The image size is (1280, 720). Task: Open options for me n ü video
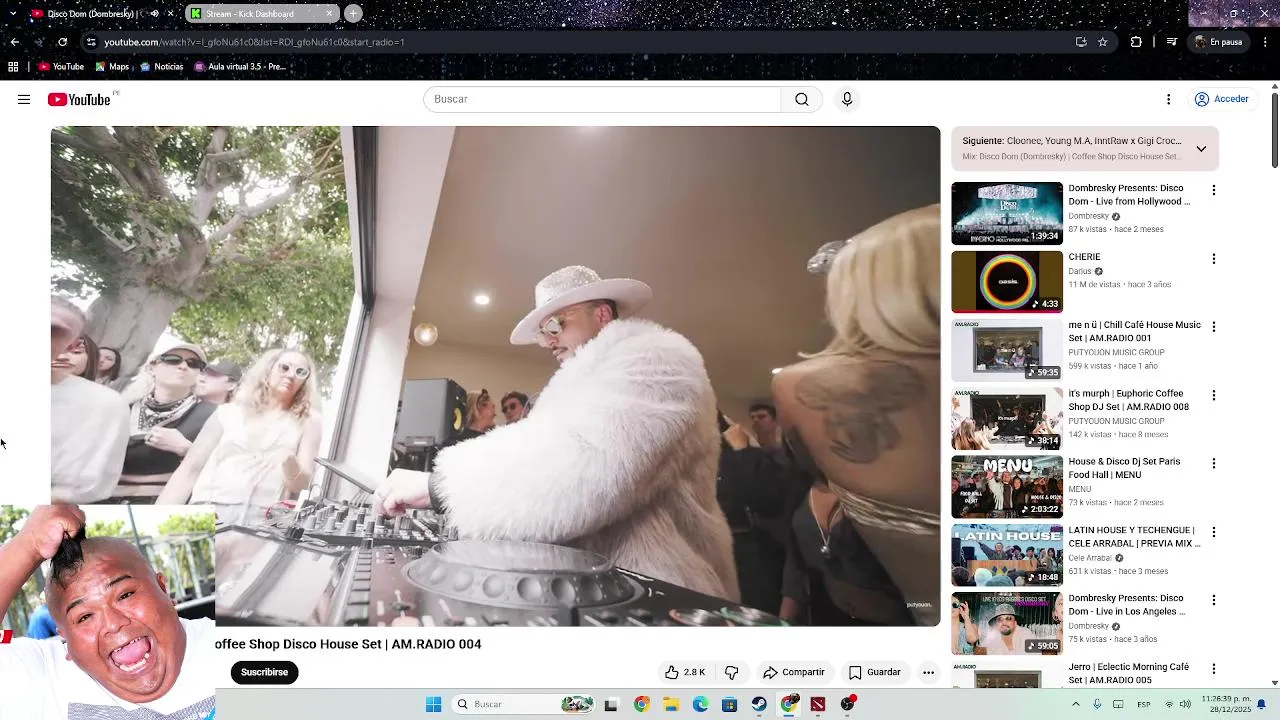[x=1214, y=327]
